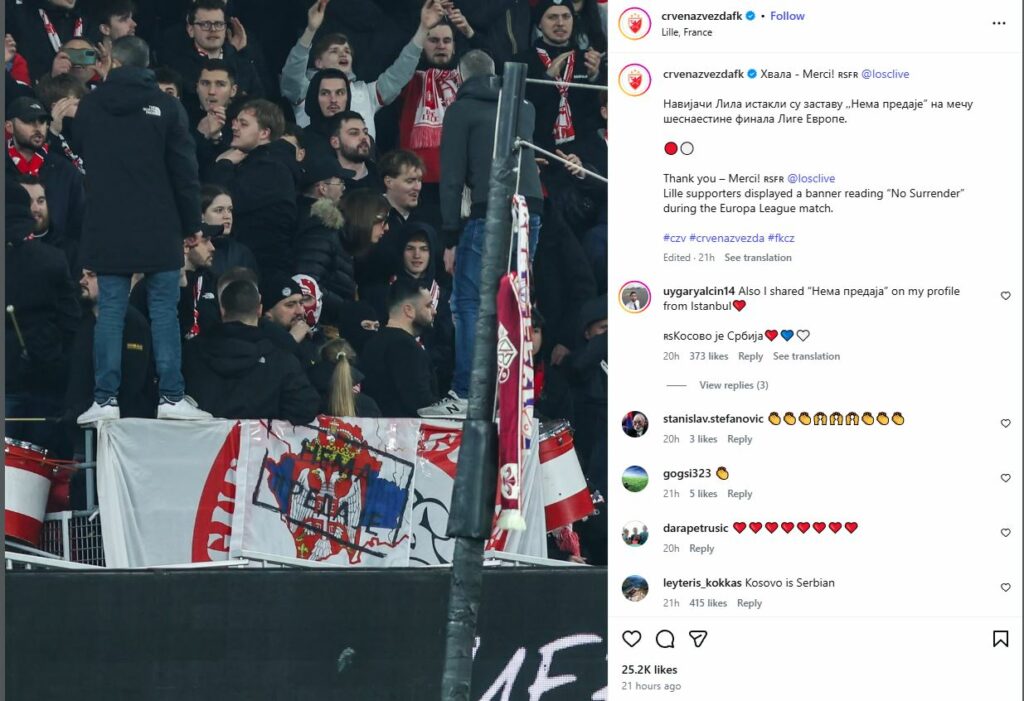The image size is (1024, 701).
Task: View the 25.2K likes list
Action: click(649, 670)
